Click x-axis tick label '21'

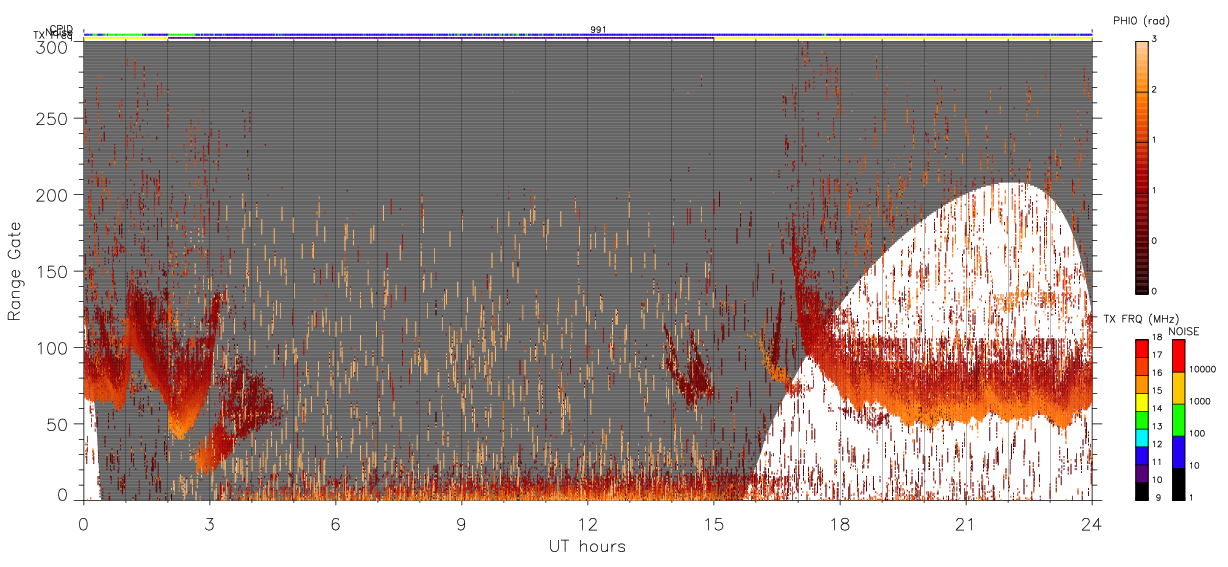click(965, 524)
